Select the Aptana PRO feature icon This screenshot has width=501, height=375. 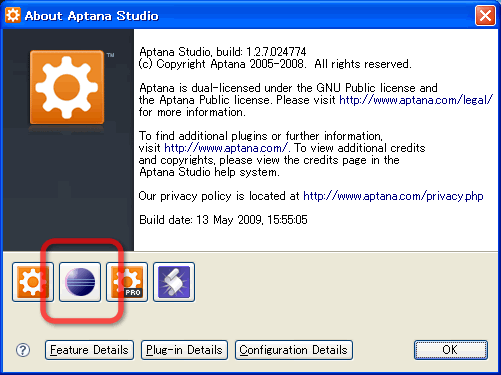click(x=127, y=282)
